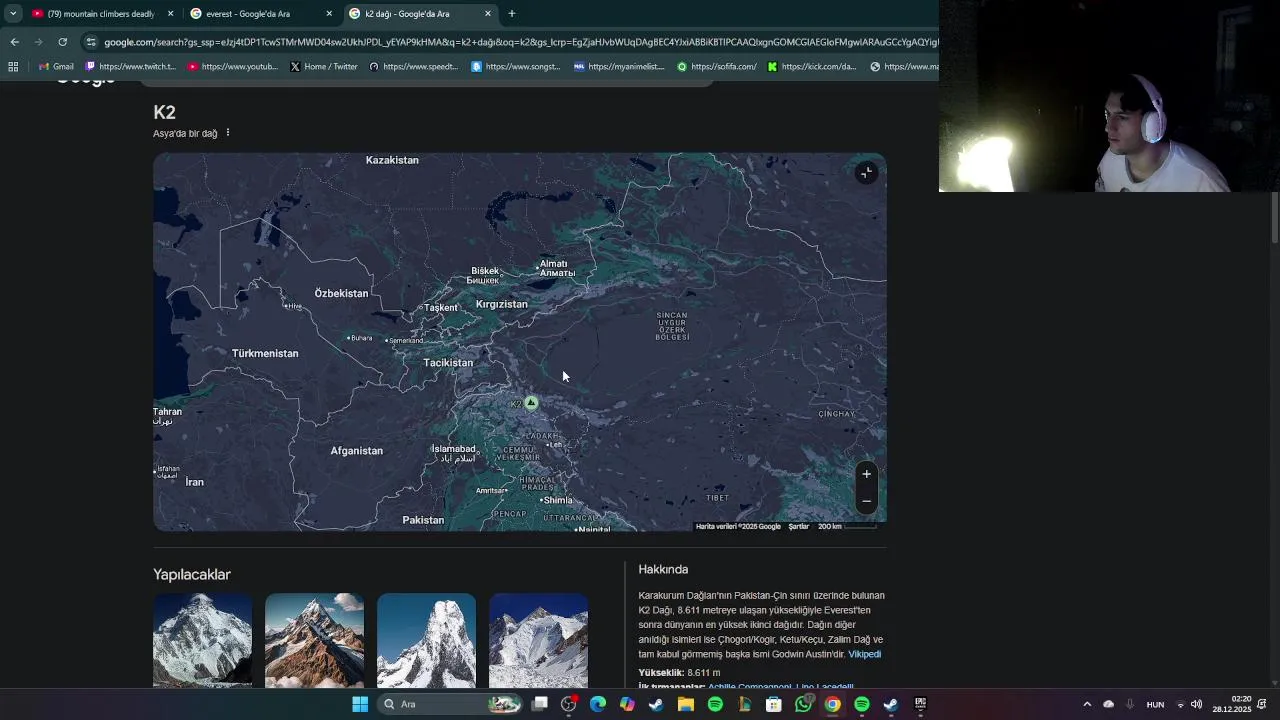Expand the K2 map to fullscreen

(x=866, y=173)
